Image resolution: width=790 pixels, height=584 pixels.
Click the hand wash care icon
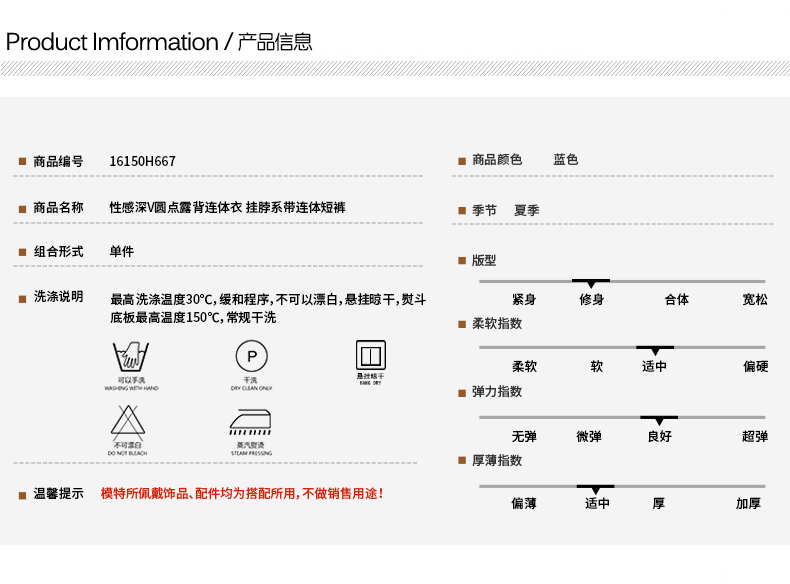coord(131,356)
